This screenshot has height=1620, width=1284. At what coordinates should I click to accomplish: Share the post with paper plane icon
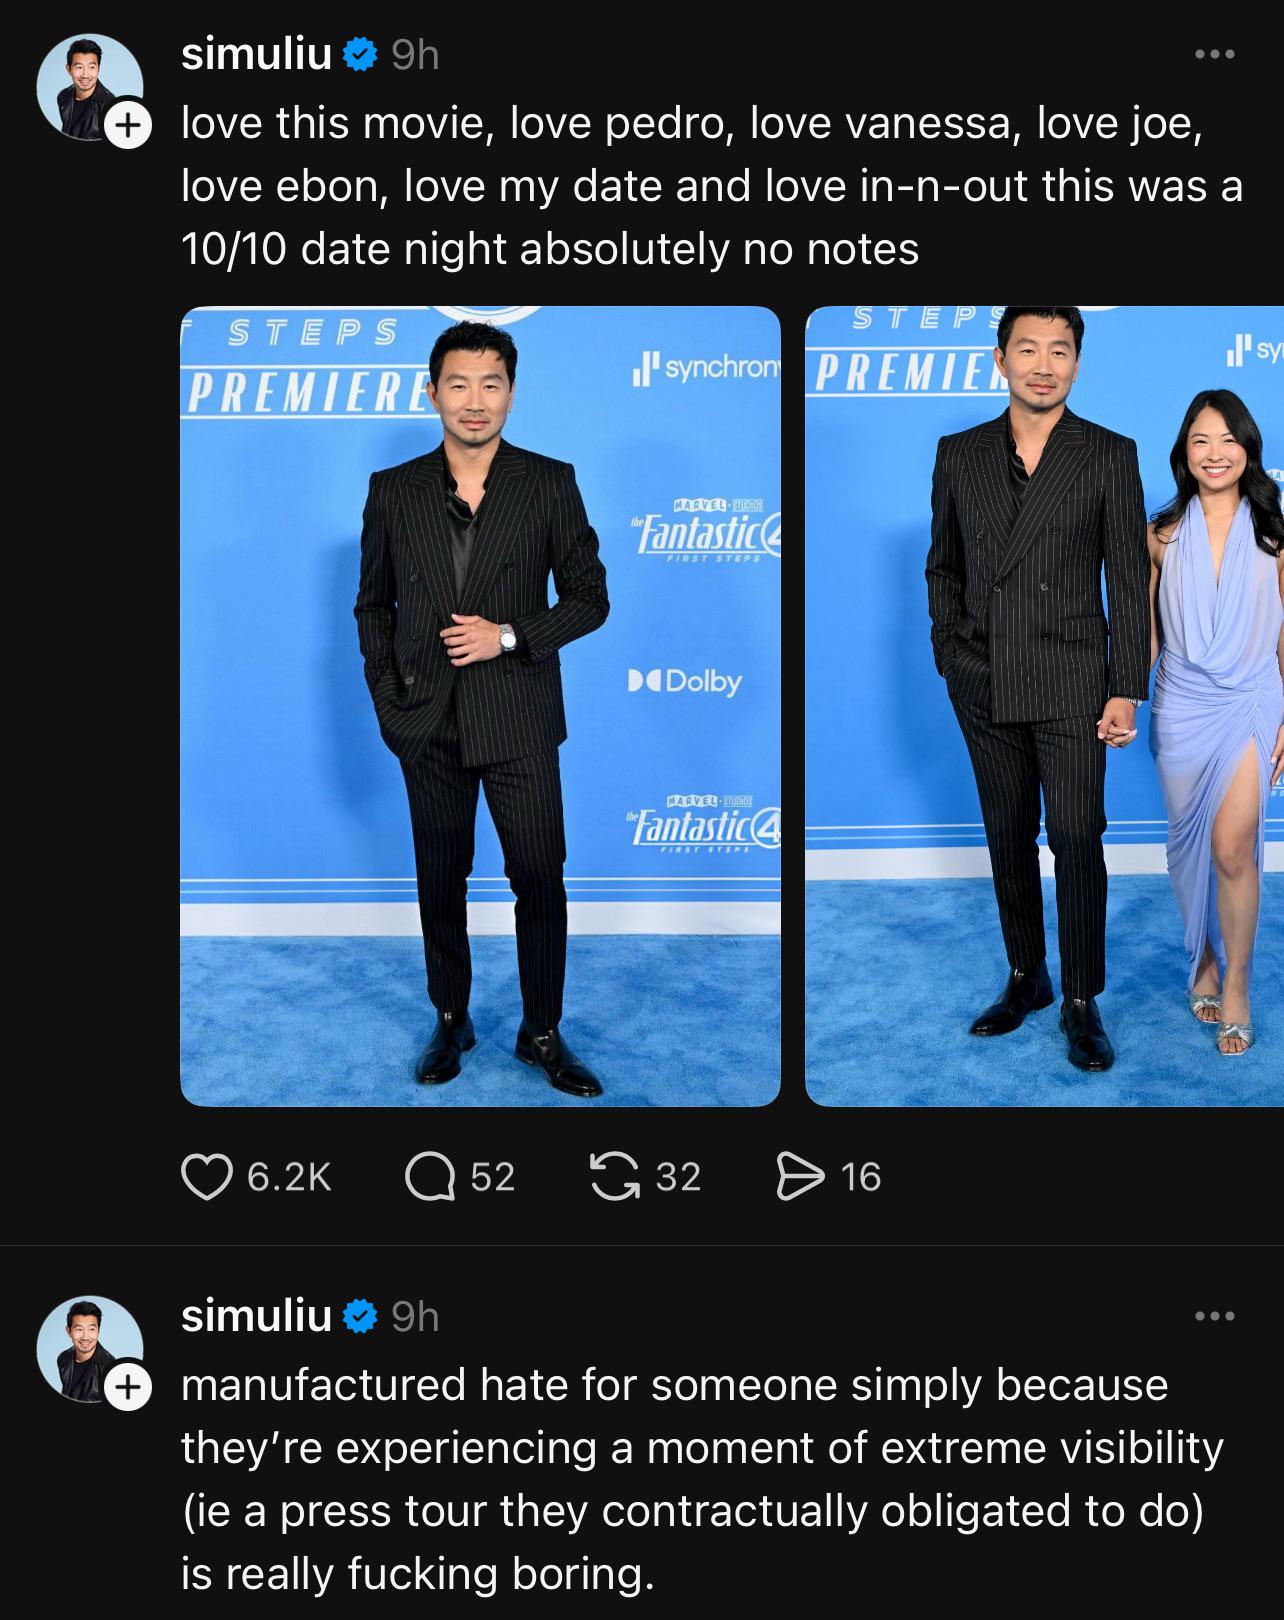click(800, 1177)
